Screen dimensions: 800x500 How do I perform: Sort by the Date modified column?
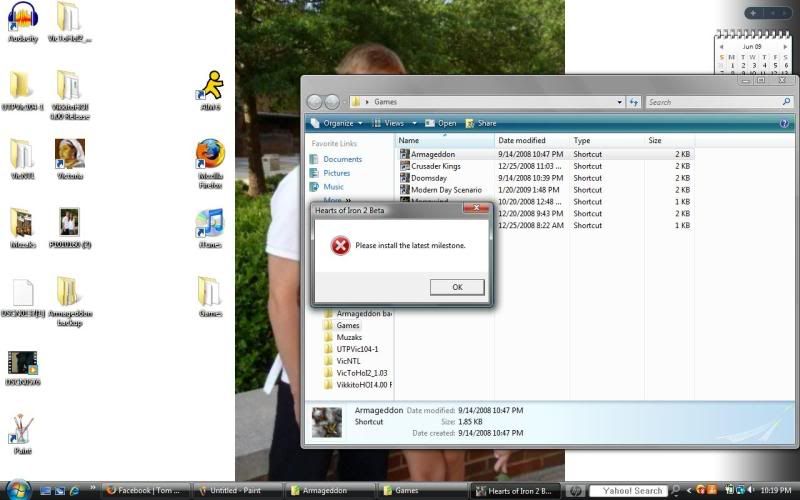(x=532, y=140)
